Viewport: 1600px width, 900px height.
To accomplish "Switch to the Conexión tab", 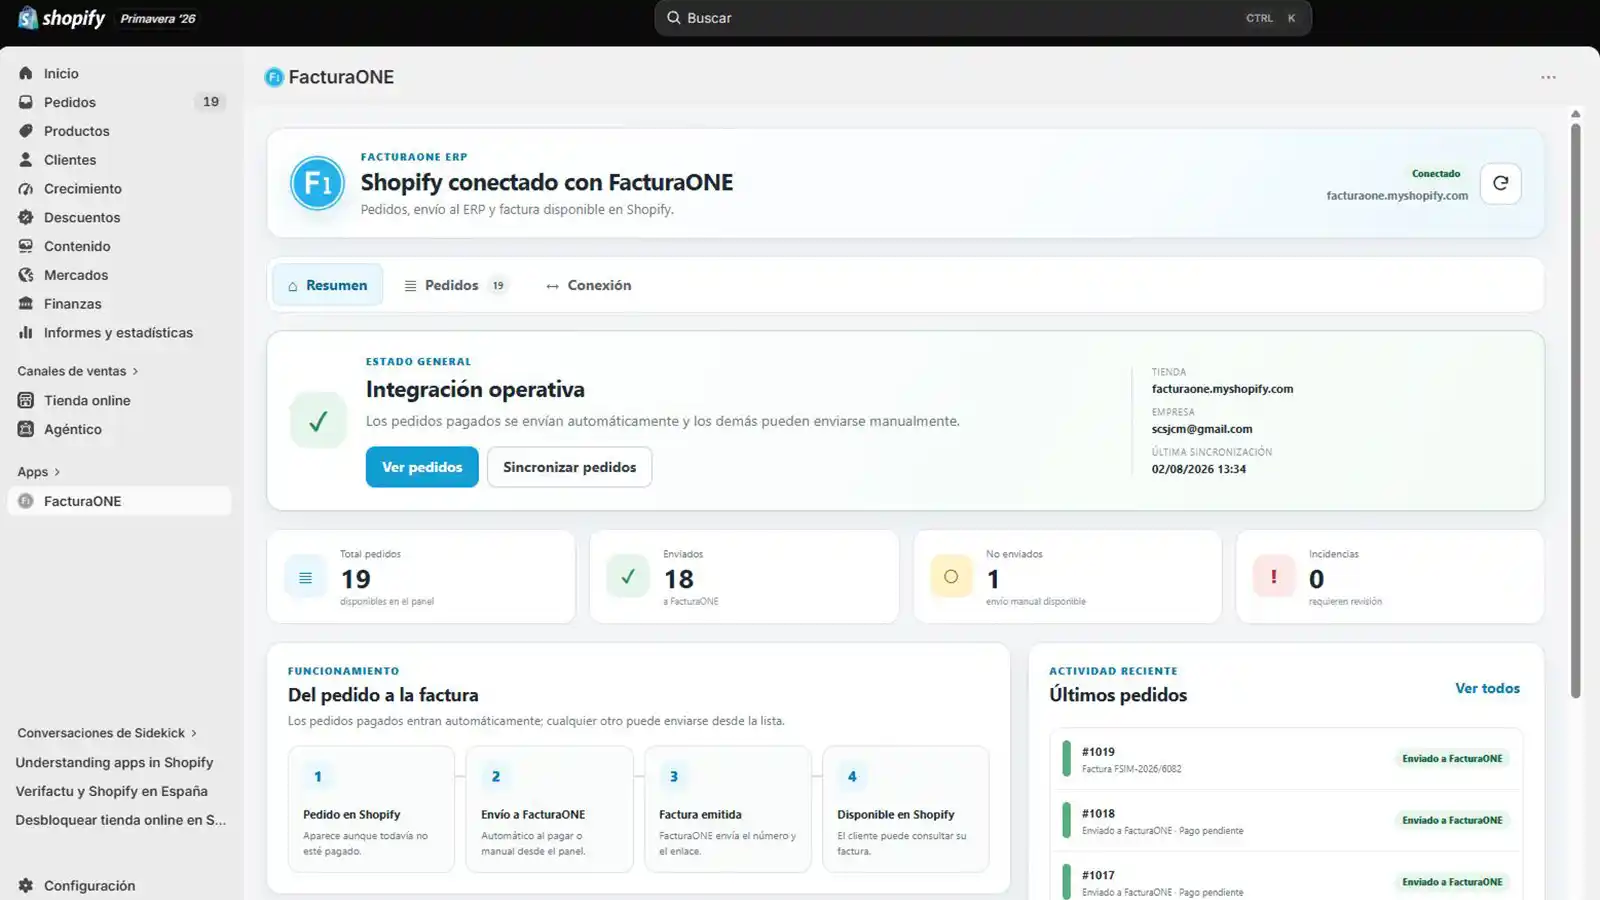I will point(588,285).
